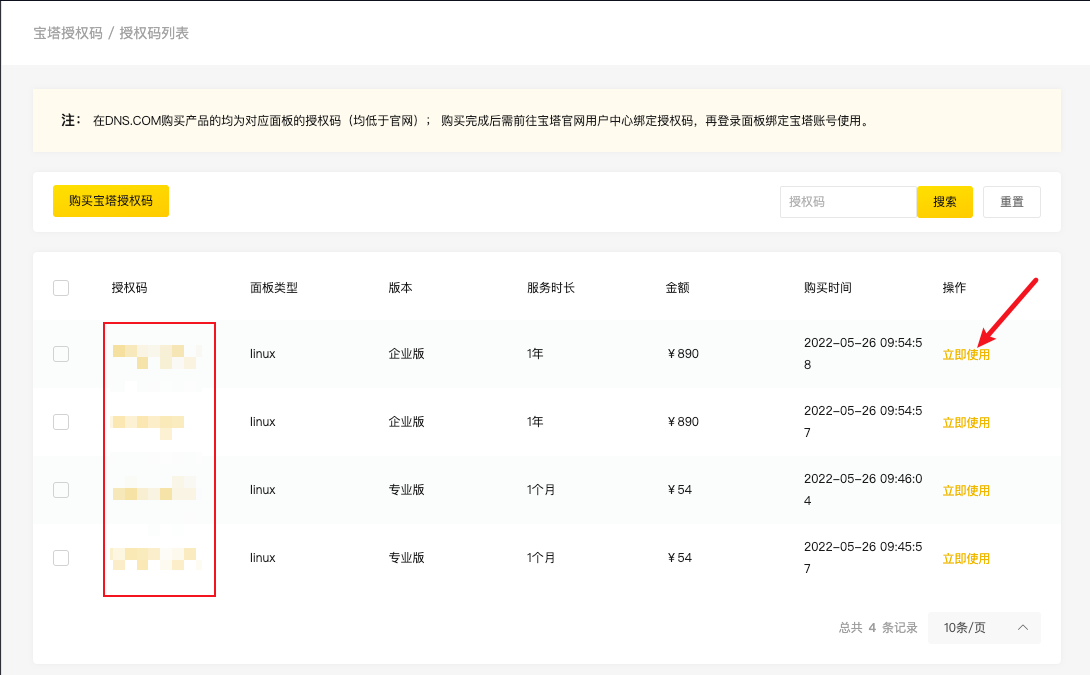This screenshot has height=675, width=1090.
Task: Click the 金额 column header
Action: click(677, 288)
